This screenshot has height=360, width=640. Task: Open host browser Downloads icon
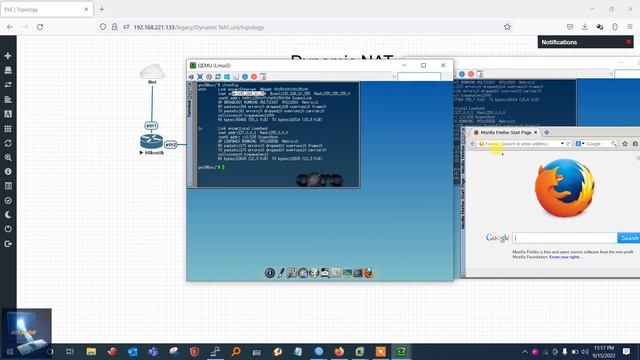coord(584,27)
